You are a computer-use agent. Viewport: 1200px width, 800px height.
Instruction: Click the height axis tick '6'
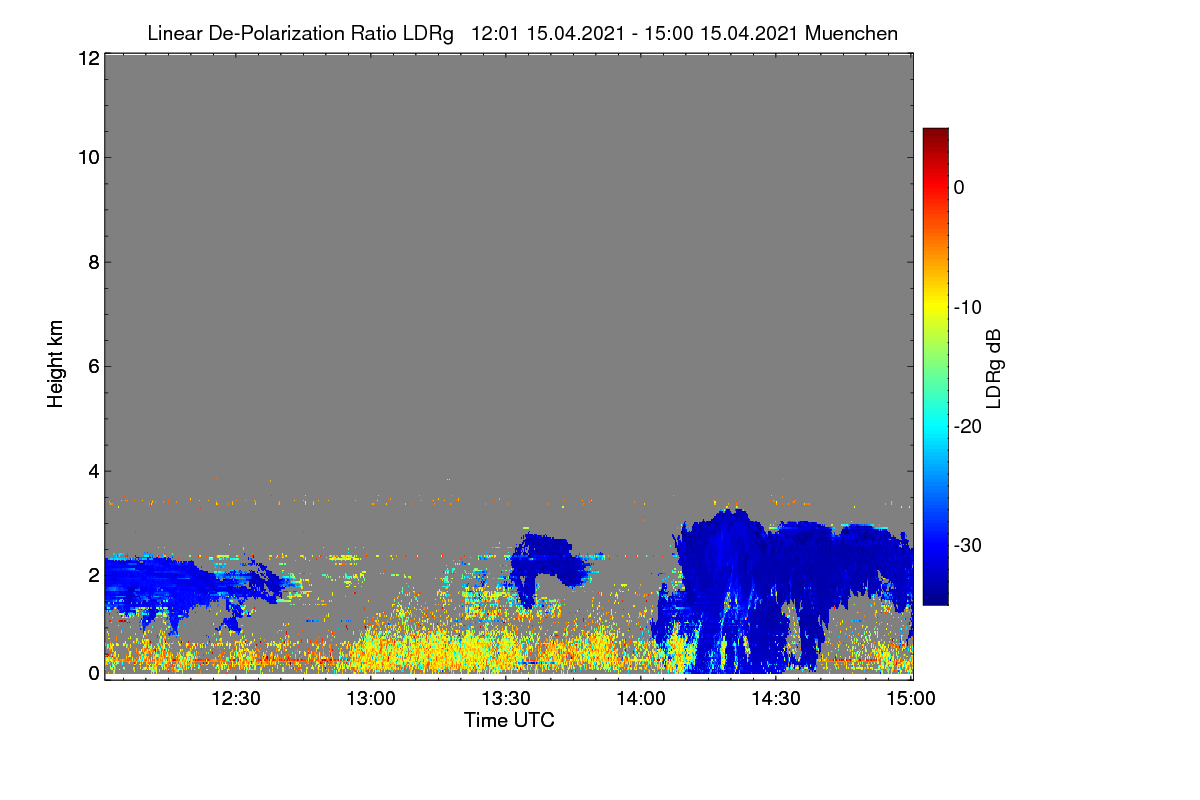tap(93, 366)
